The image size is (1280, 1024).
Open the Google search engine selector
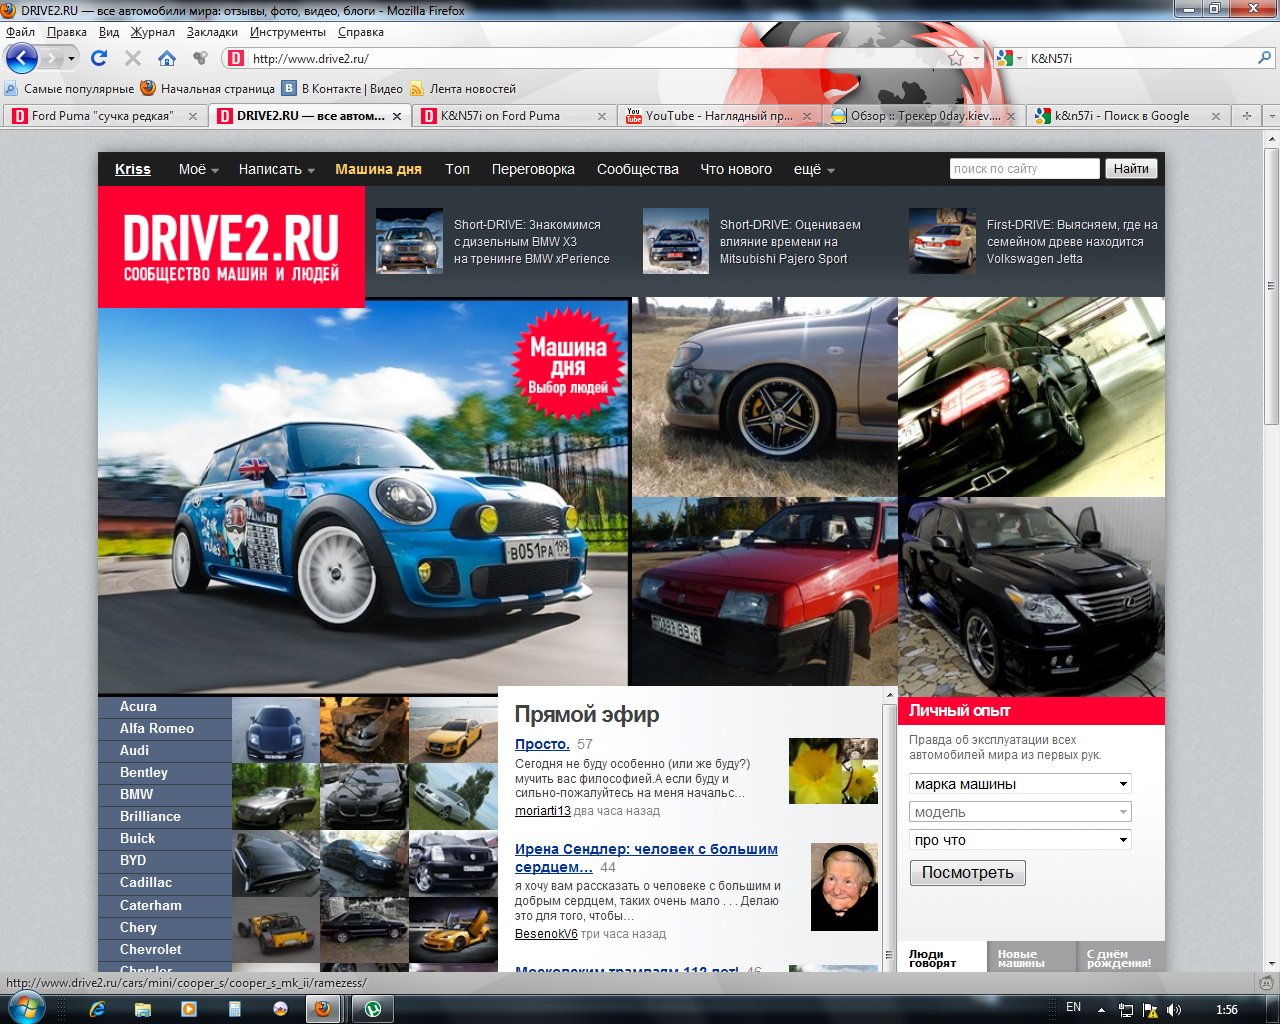[x=1010, y=58]
